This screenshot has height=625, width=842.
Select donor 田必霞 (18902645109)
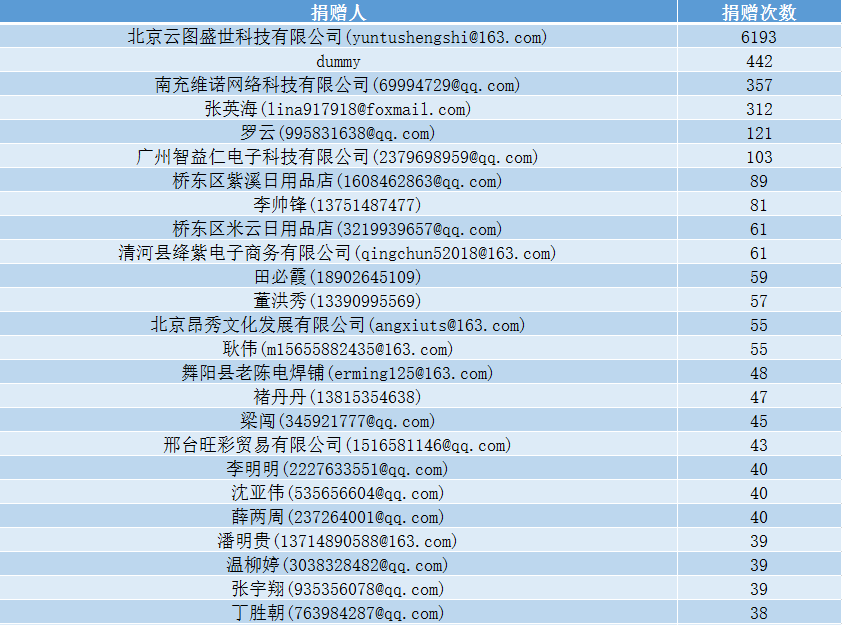click(338, 277)
